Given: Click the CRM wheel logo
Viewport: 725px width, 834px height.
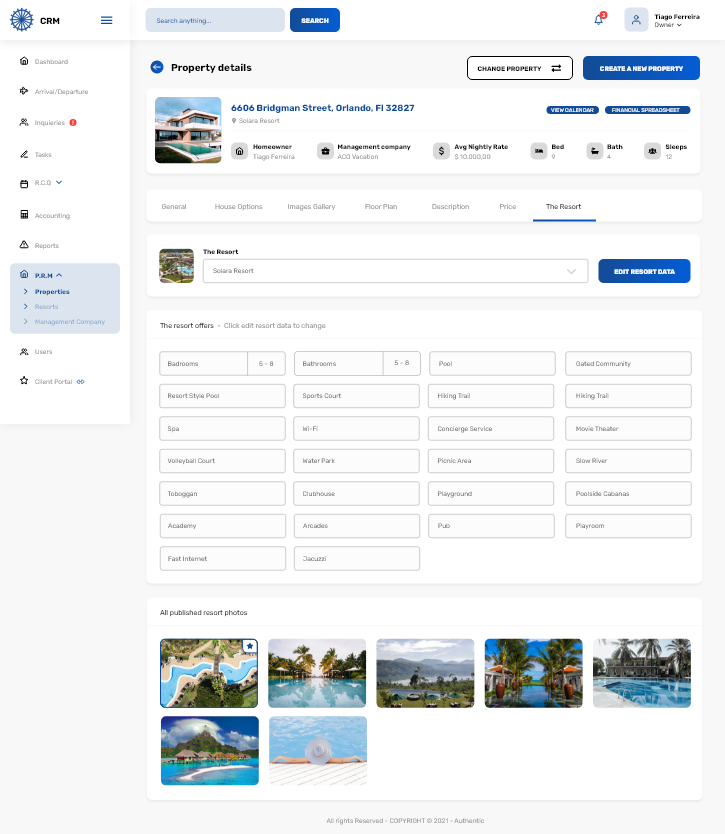Looking at the screenshot, I should [21, 20].
